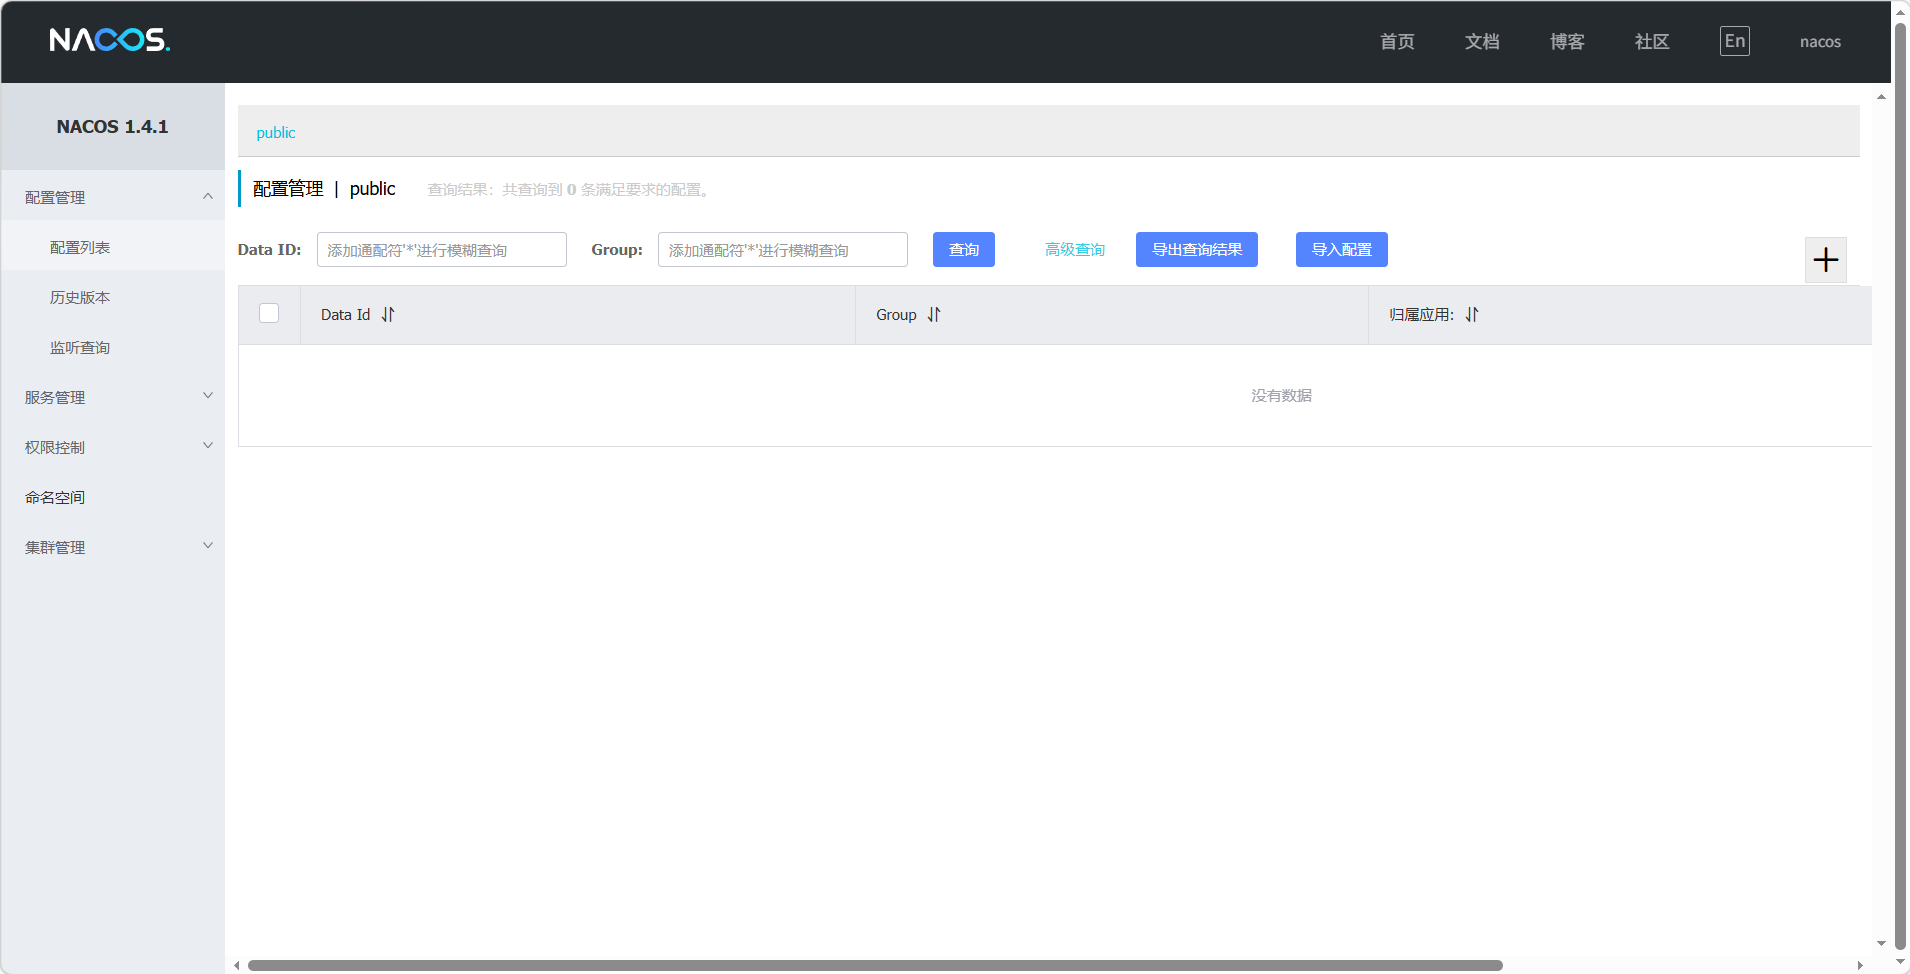The width and height of the screenshot is (1910, 974).
Task: Tick the select-all checkbox in table header
Action: [x=269, y=313]
